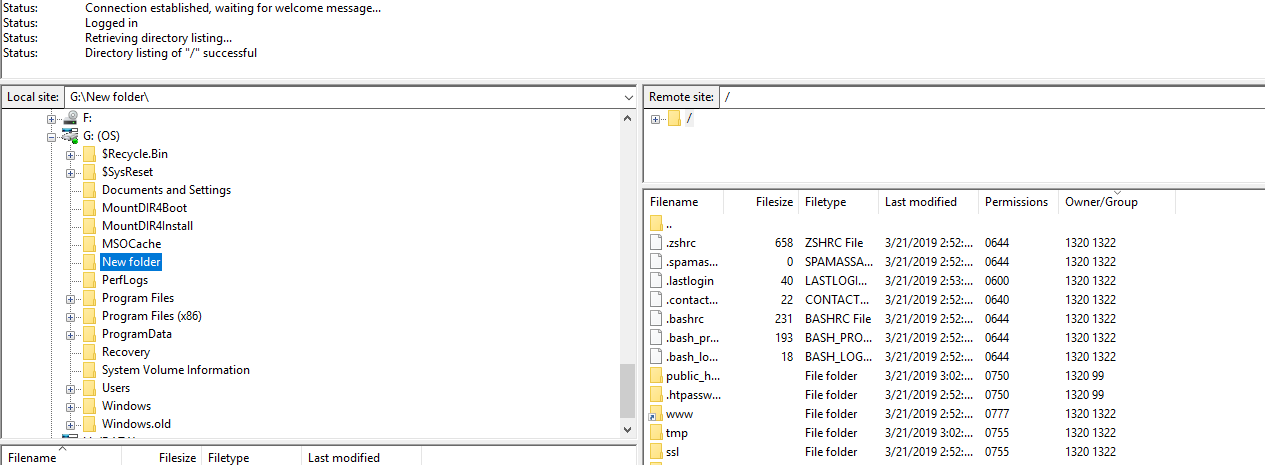Screen dimensions: 1265x465
Task: Expand the $SysReset folder node
Action: pos(70,172)
